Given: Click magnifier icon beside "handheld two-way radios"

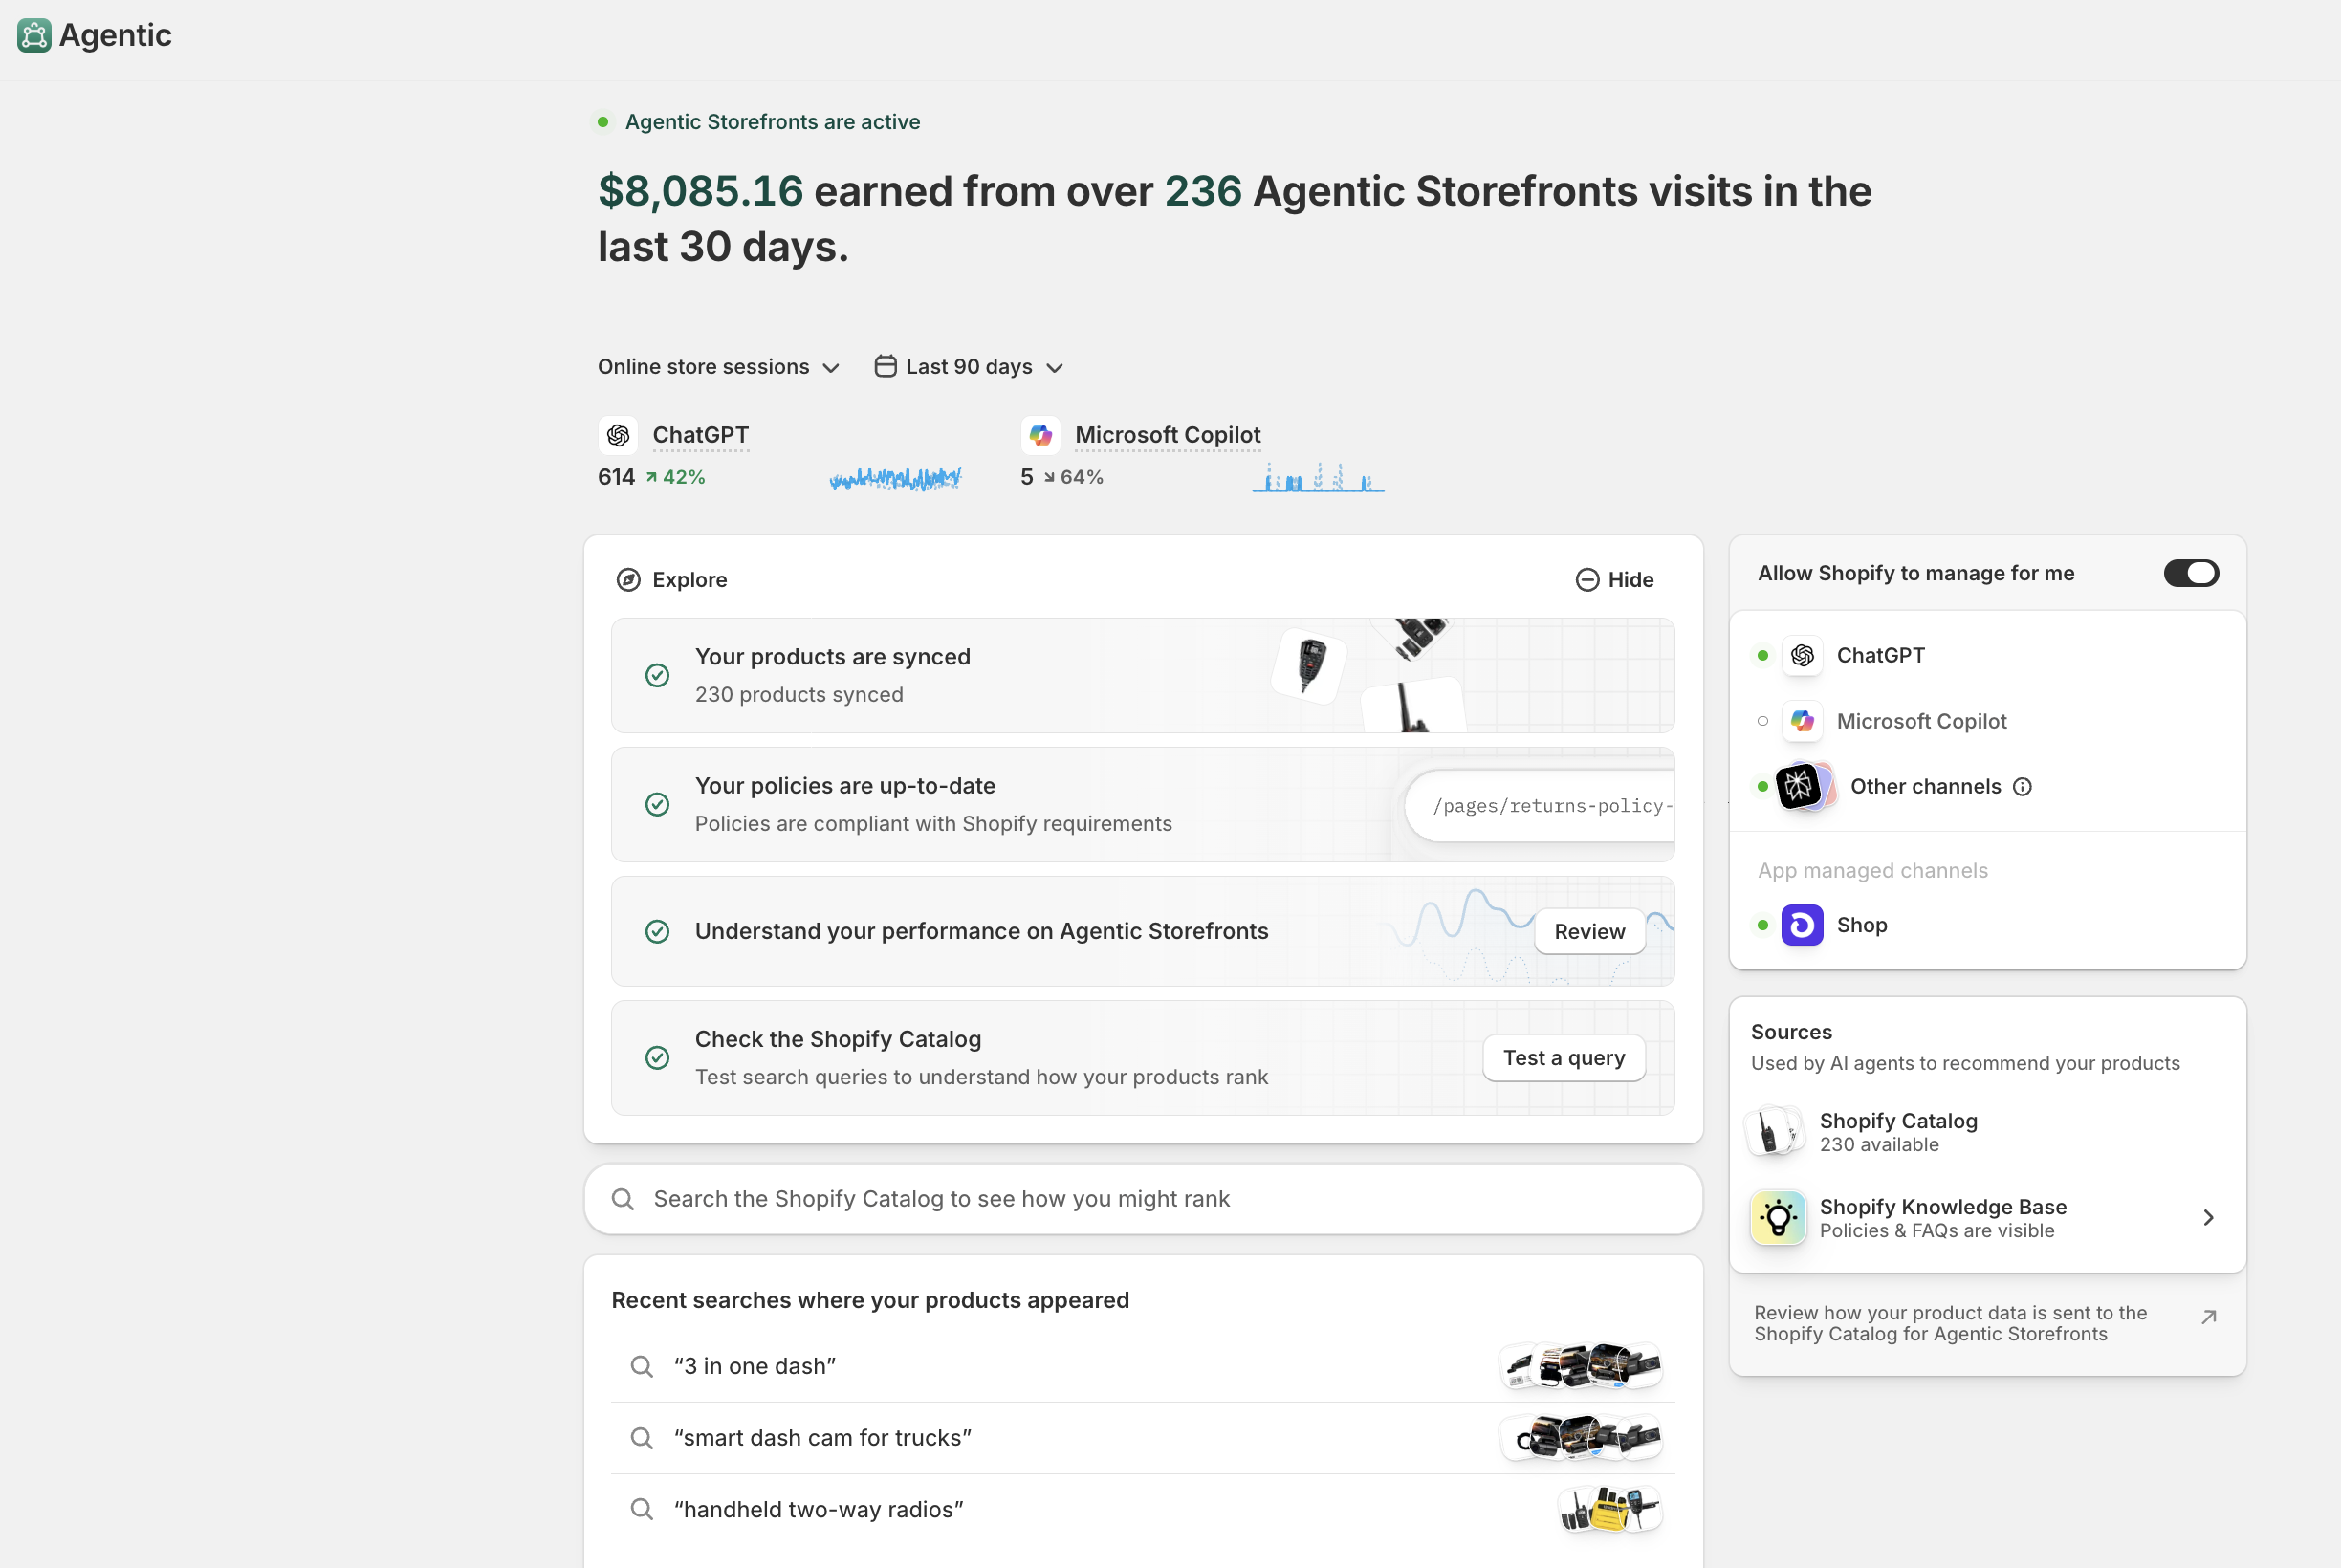Looking at the screenshot, I should [x=642, y=1510].
